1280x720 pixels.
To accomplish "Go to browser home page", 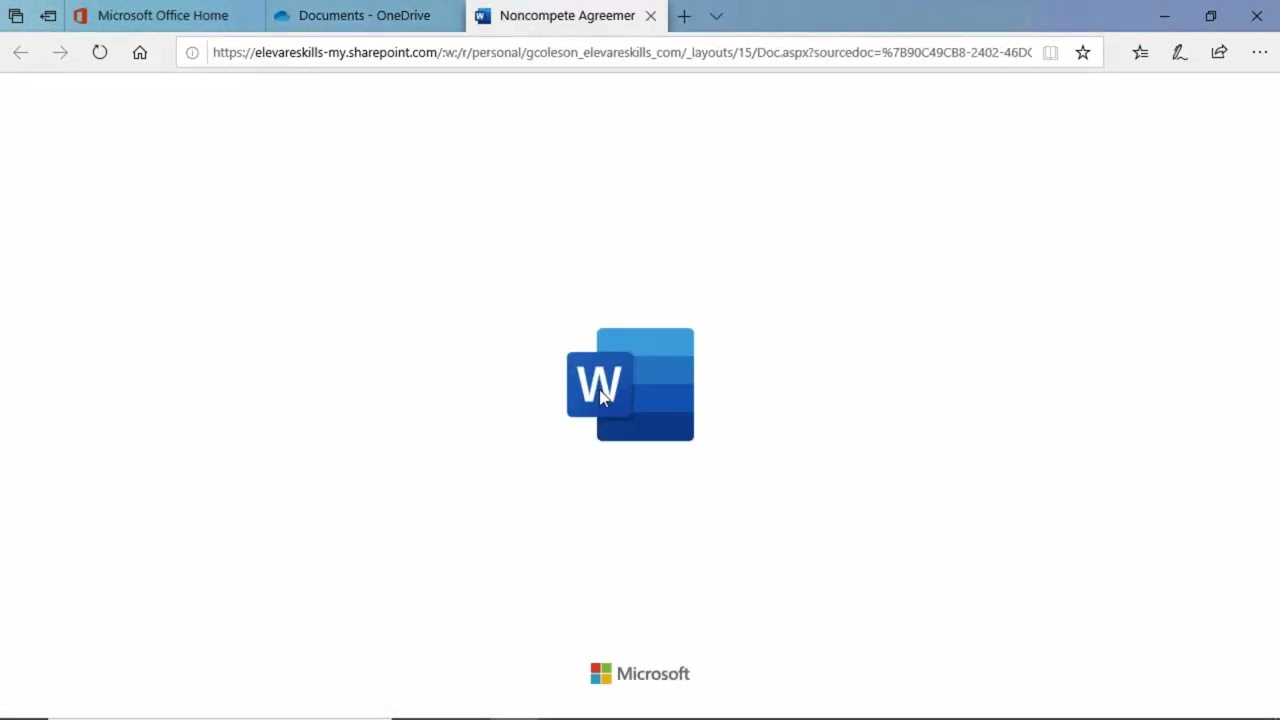I will (140, 52).
